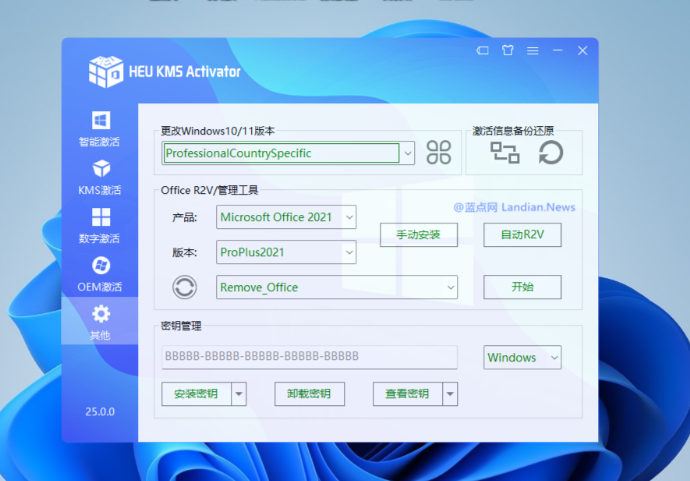The width and height of the screenshot is (690, 481).
Task: Click the 安装密钥 install key button
Action: [196, 394]
